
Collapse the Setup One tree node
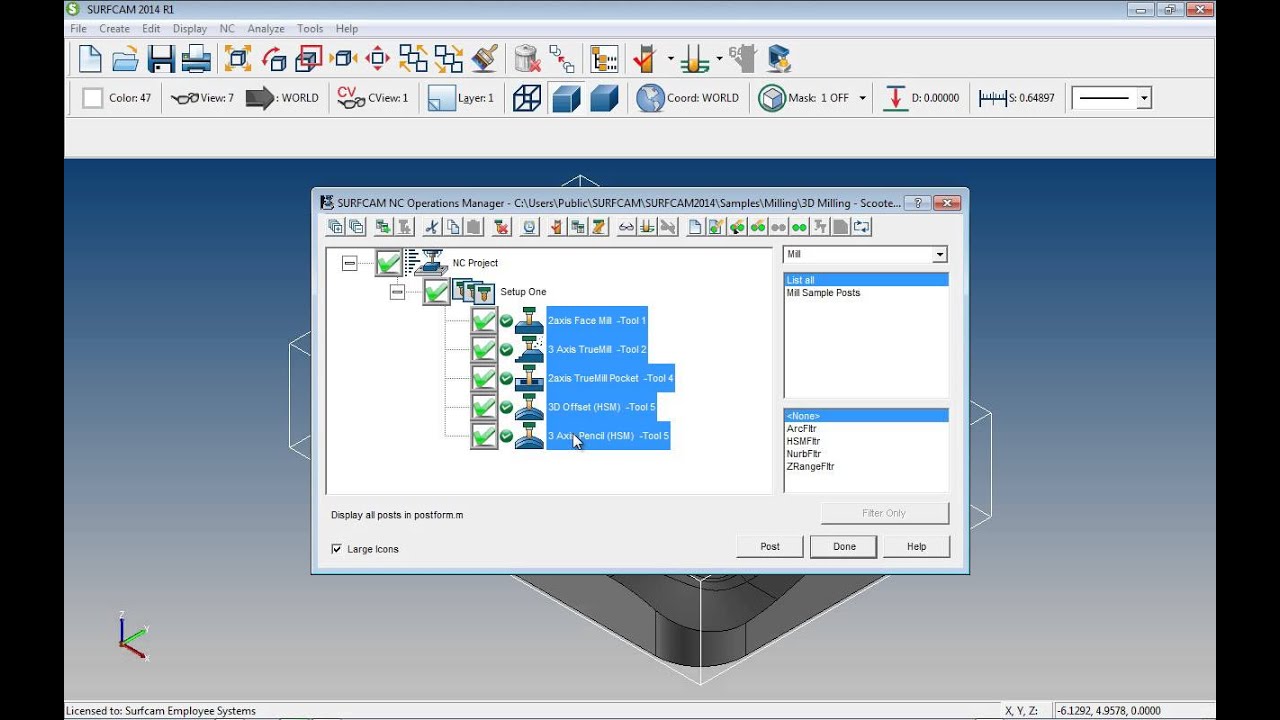point(397,292)
